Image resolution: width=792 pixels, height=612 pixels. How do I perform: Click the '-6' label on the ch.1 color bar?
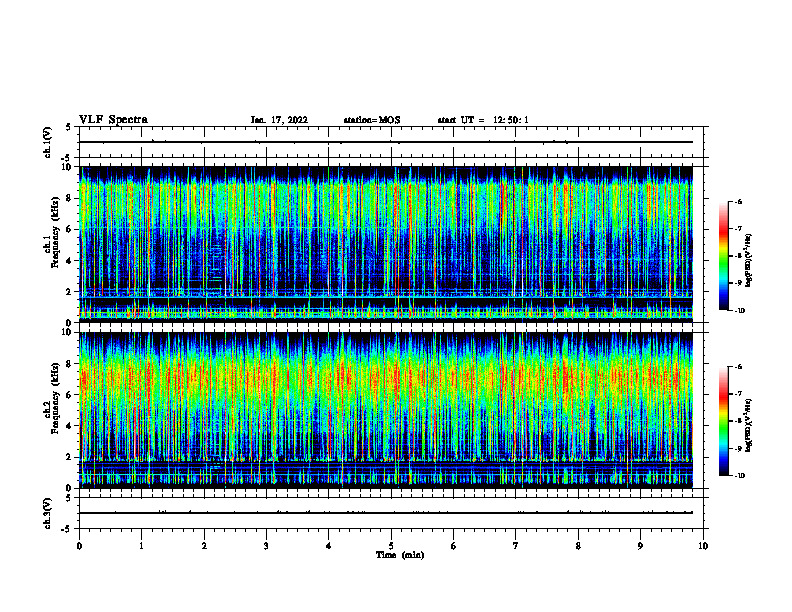(737, 201)
